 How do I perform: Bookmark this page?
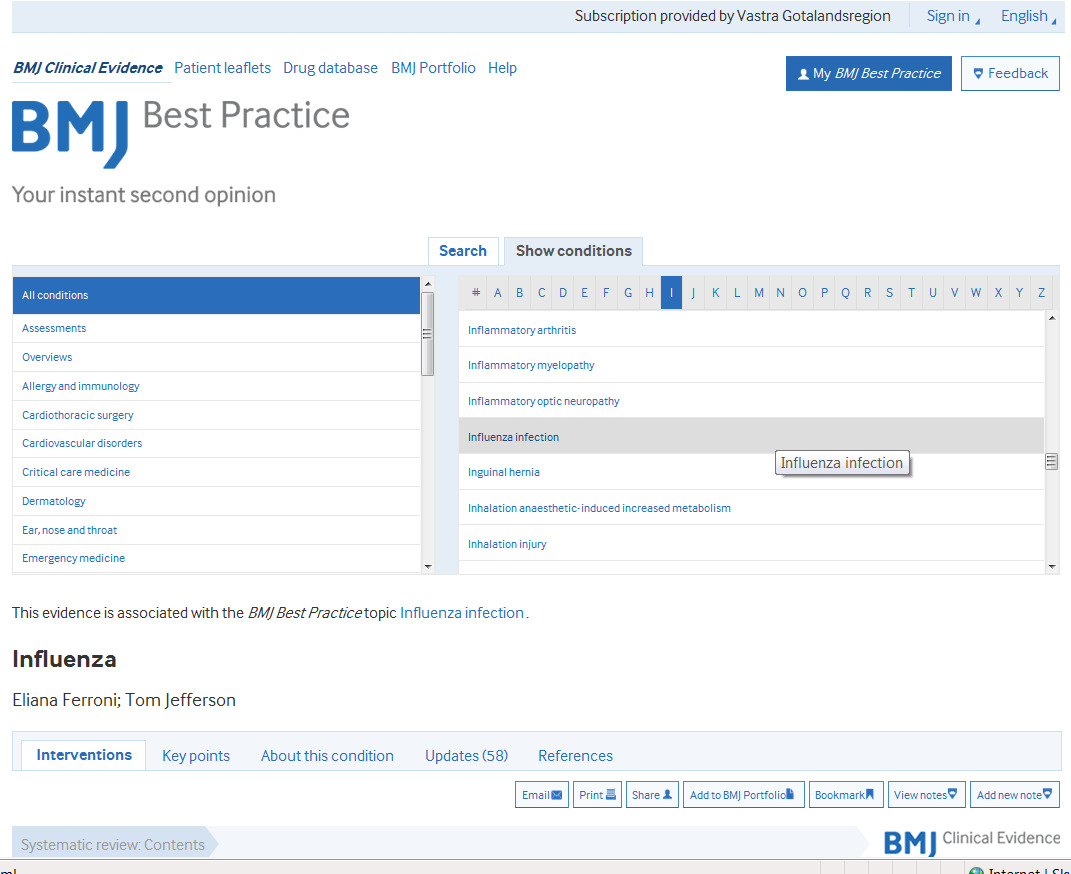tap(846, 795)
